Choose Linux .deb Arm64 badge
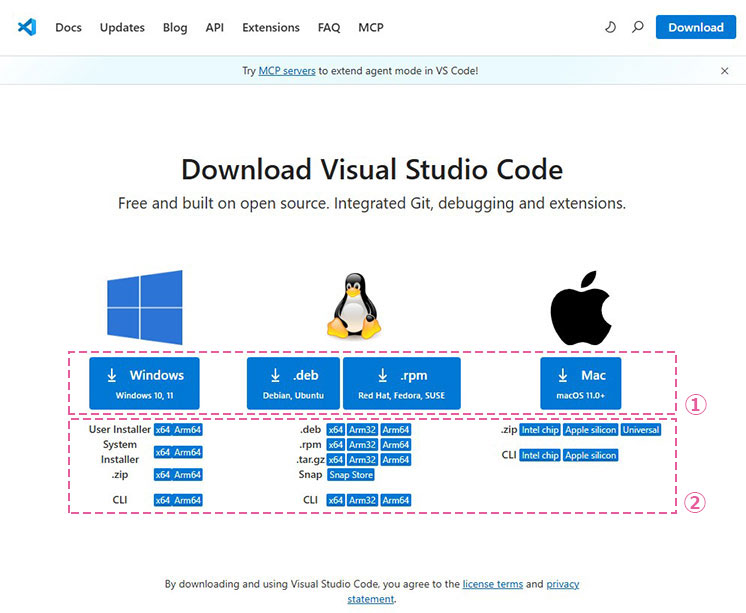Viewport: 746px width, 613px height. point(396,430)
